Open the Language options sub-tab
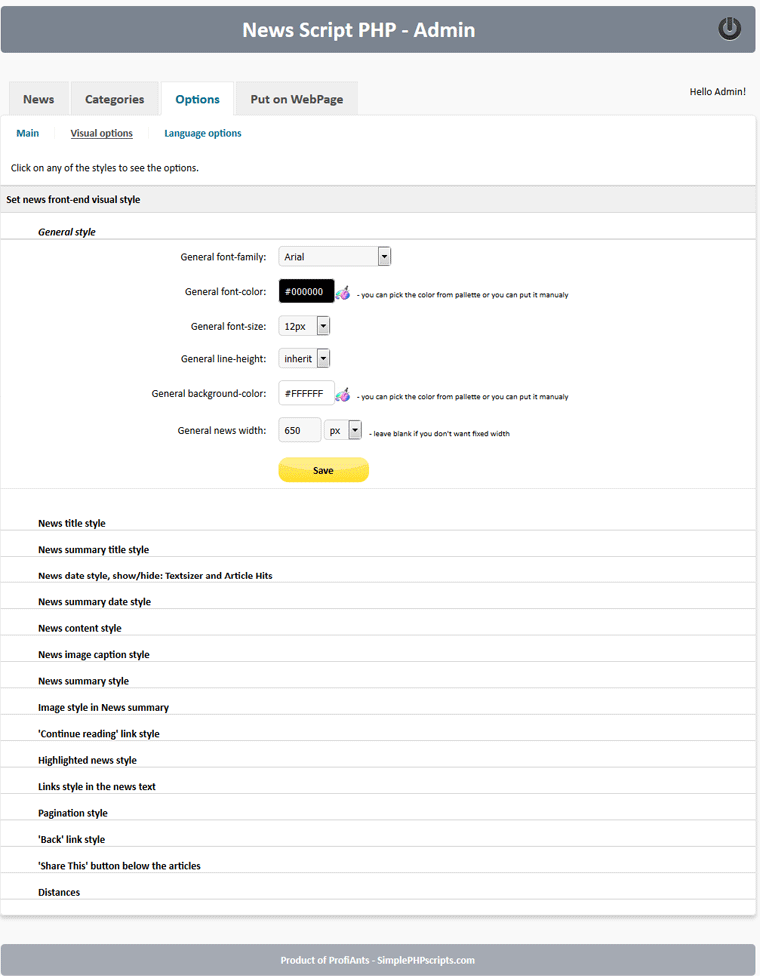760x978 pixels. click(x=203, y=133)
